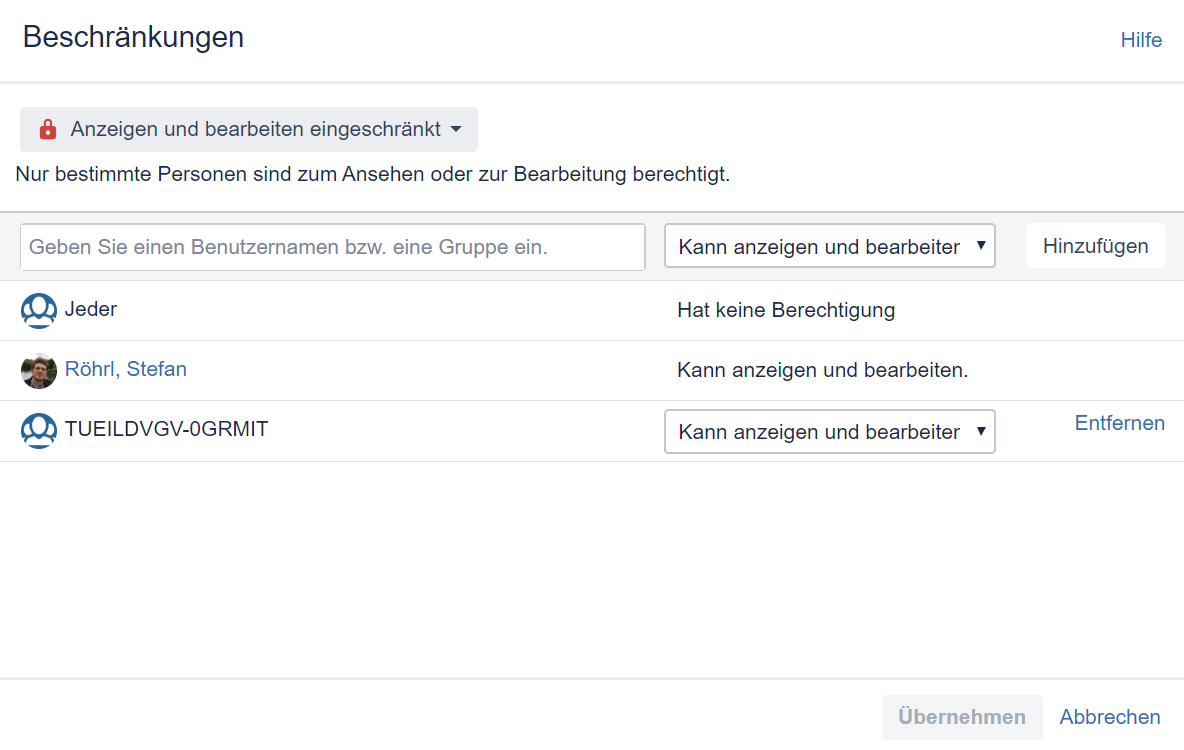
Task: Click the red lock icon
Action: pos(47,130)
